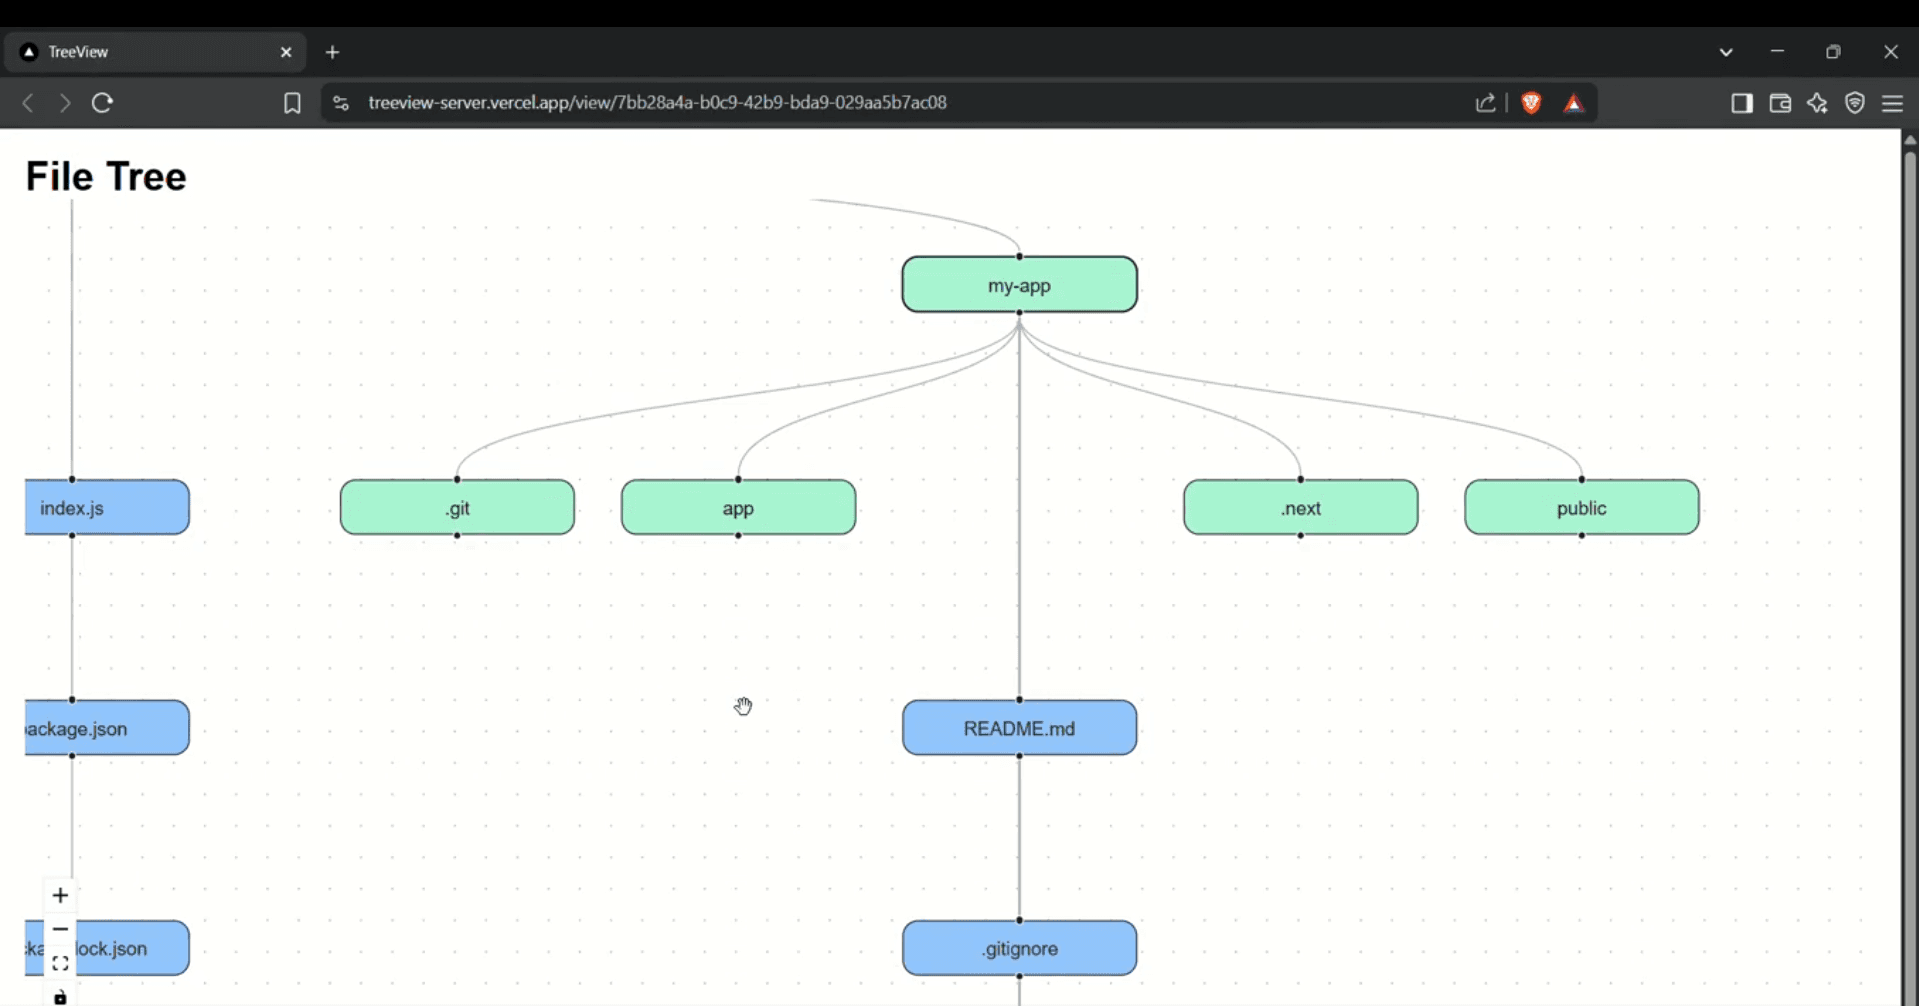Click the zoom out minus control

point(60,929)
